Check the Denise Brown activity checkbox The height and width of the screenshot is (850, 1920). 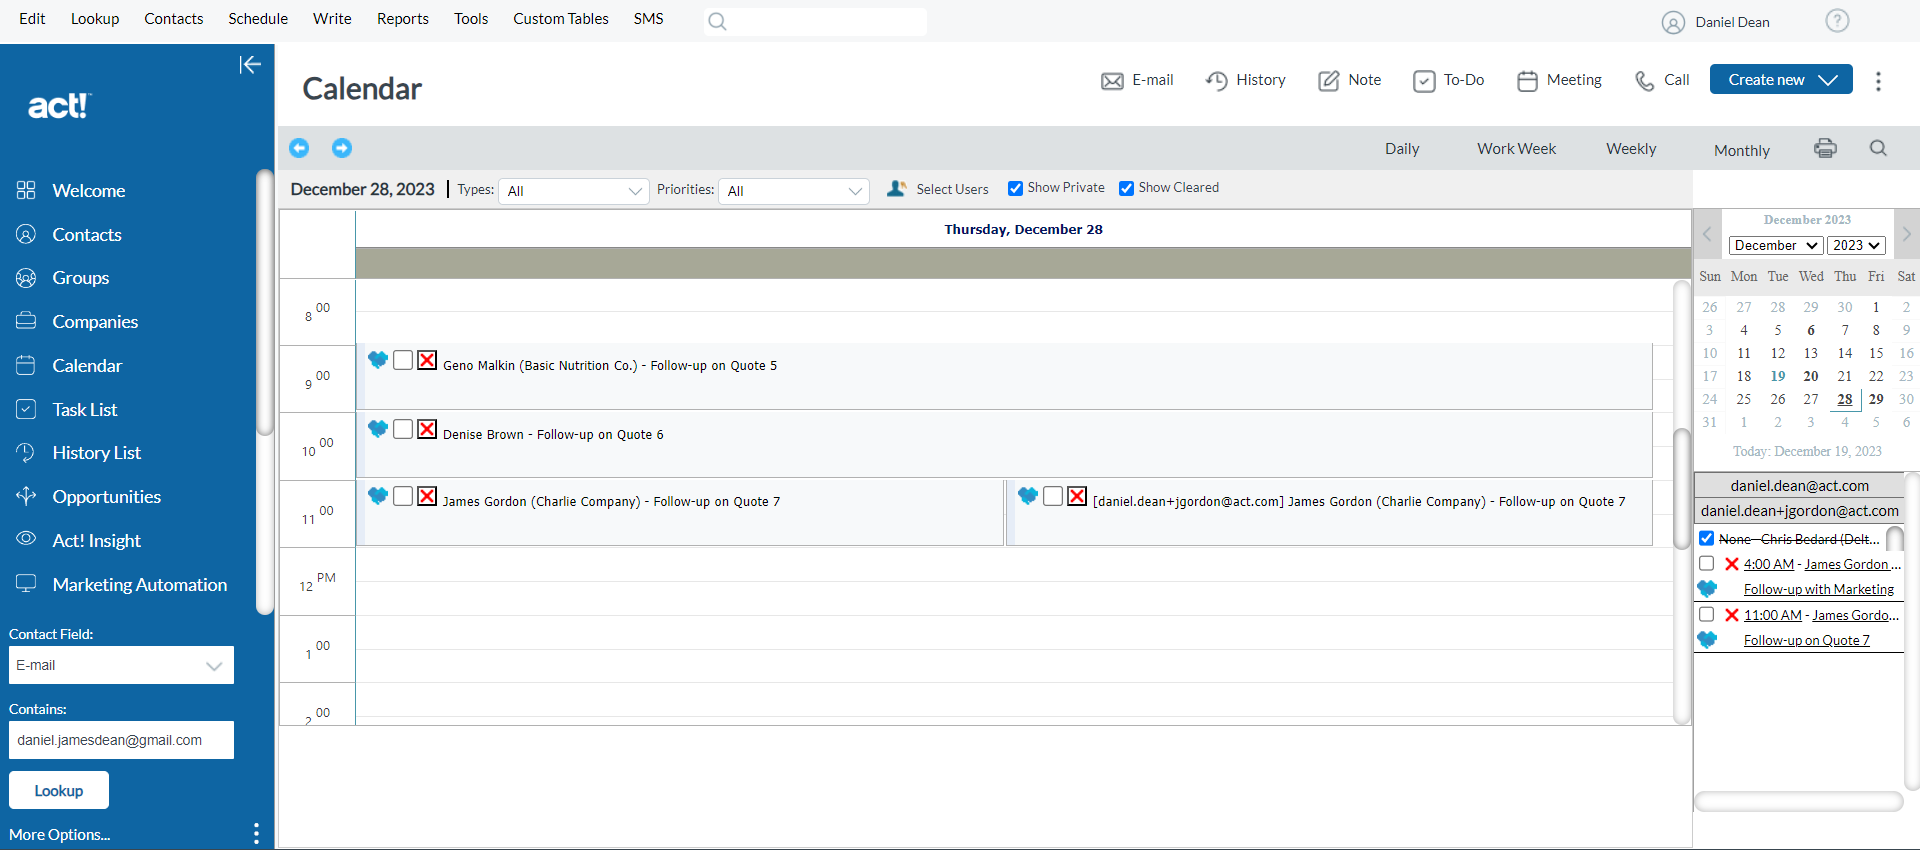[x=403, y=429]
